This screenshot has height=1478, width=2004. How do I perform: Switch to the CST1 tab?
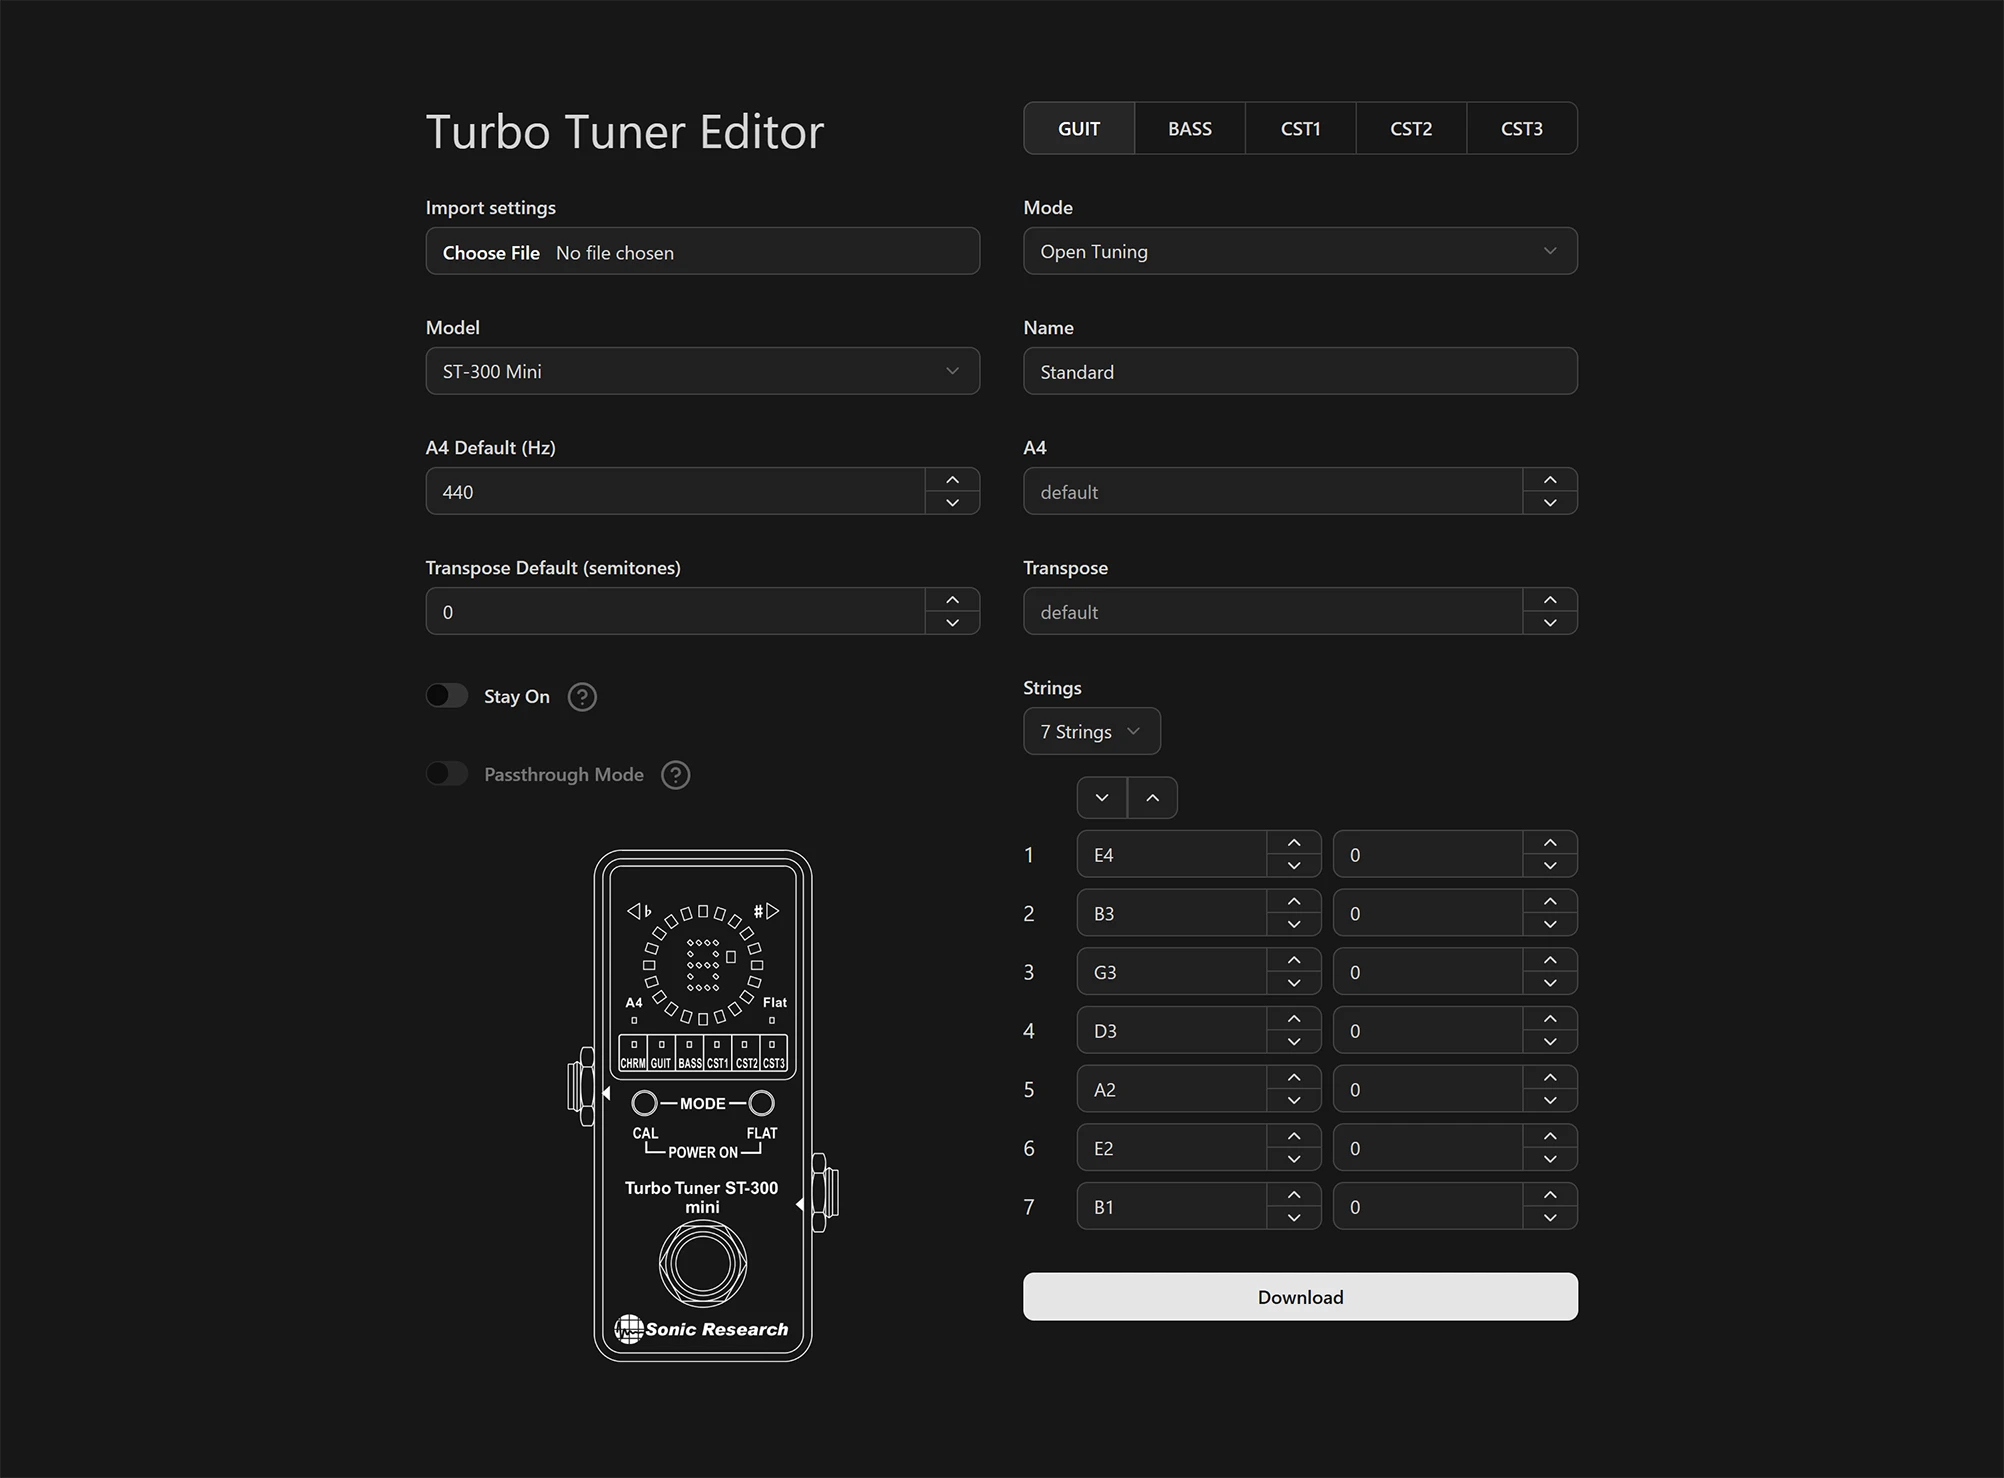pyautogui.click(x=1301, y=129)
